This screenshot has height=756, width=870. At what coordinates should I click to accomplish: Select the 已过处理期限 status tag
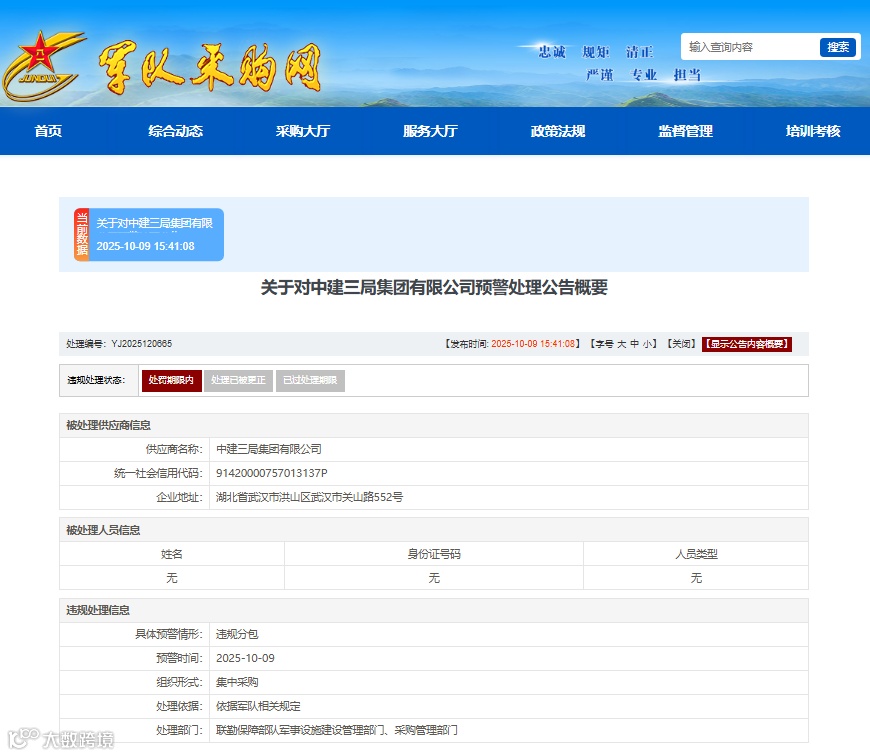310,380
